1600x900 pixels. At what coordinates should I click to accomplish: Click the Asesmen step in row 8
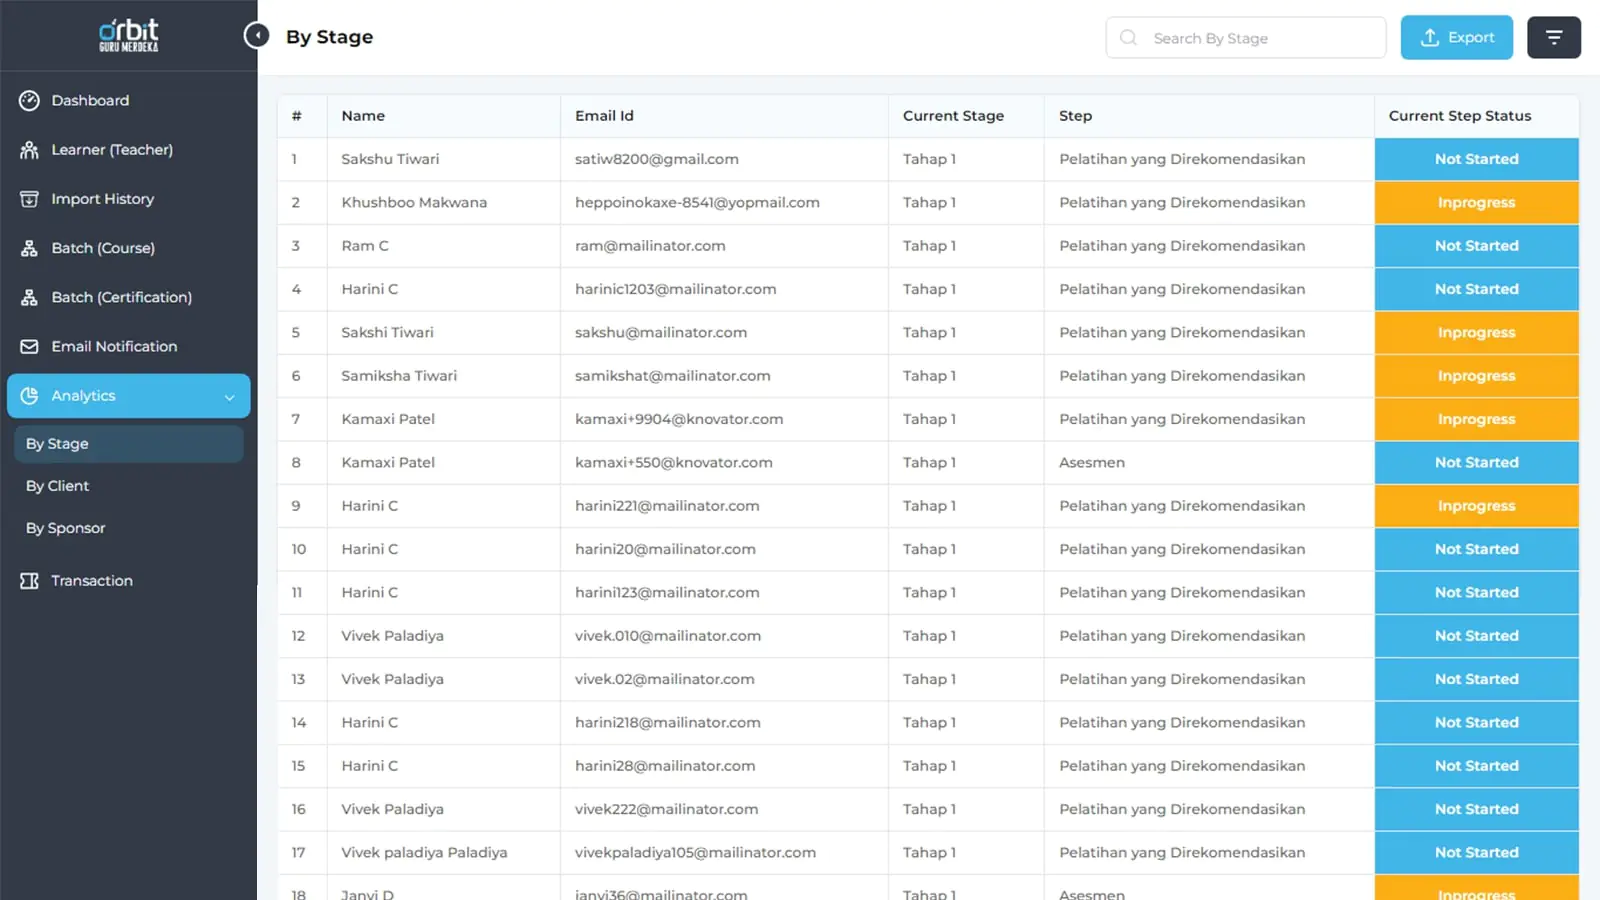click(x=1092, y=463)
